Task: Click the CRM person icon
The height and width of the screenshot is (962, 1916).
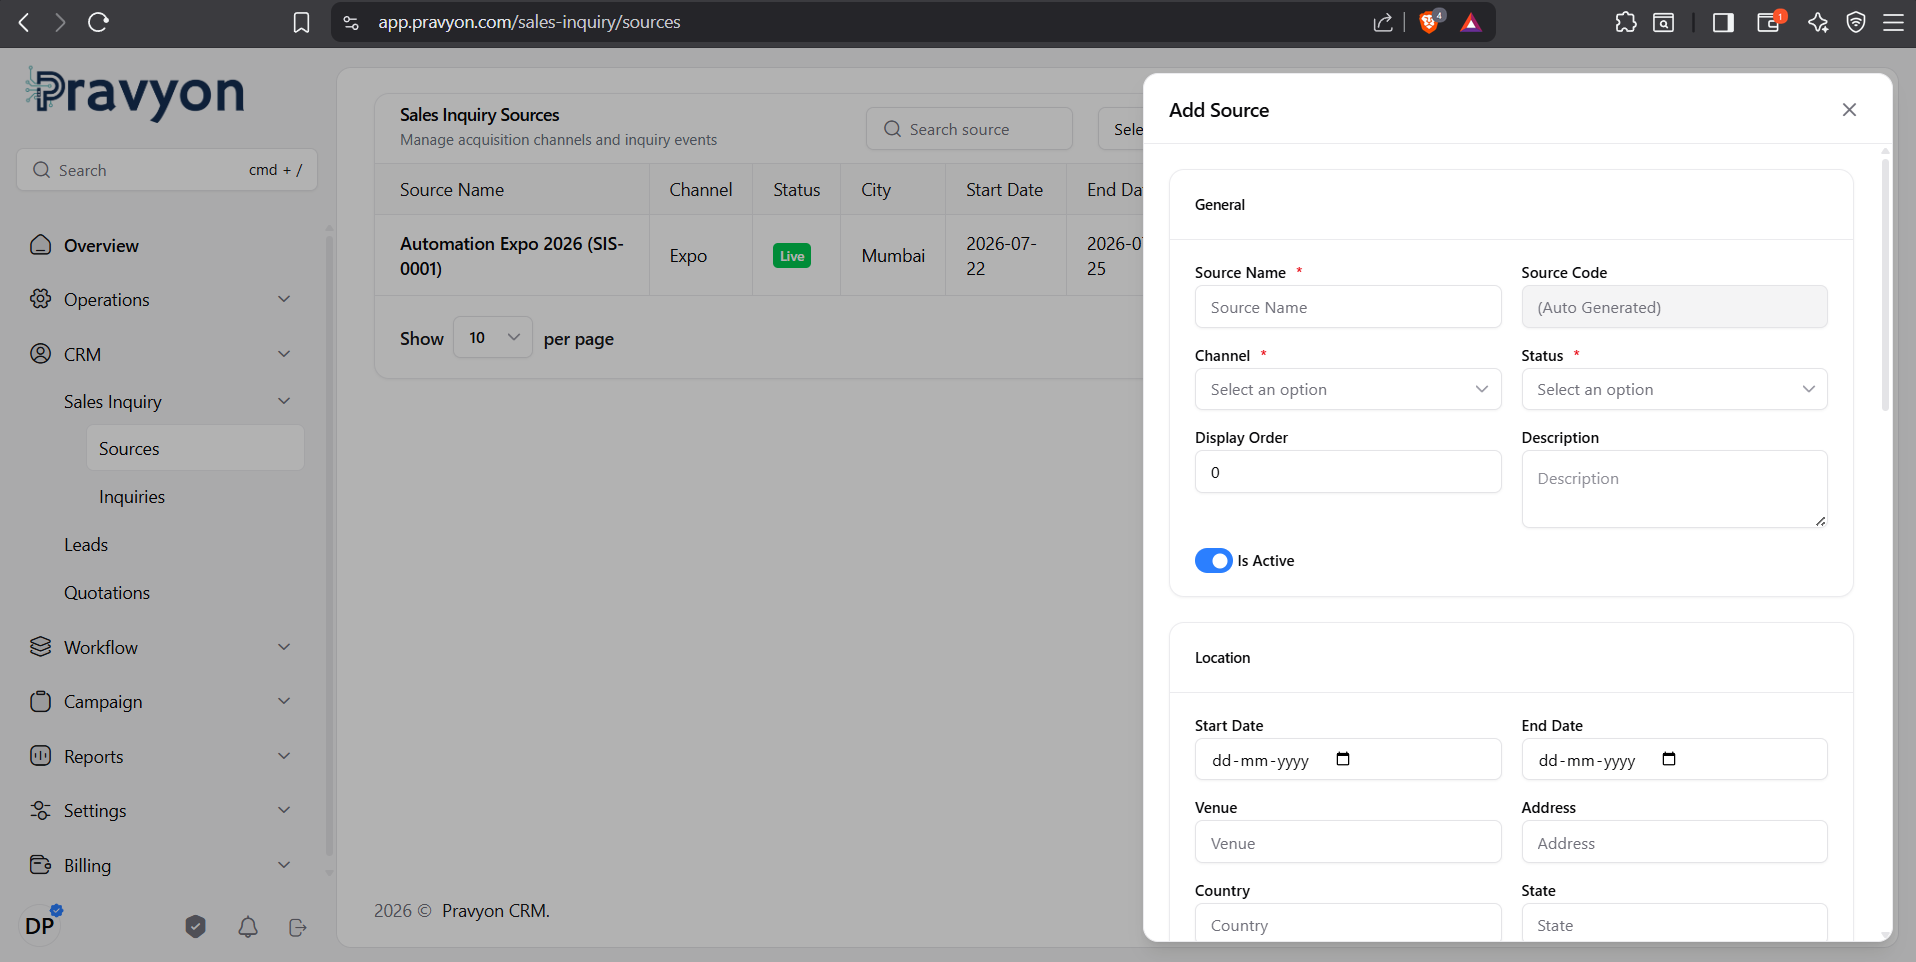Action: tap(40, 354)
